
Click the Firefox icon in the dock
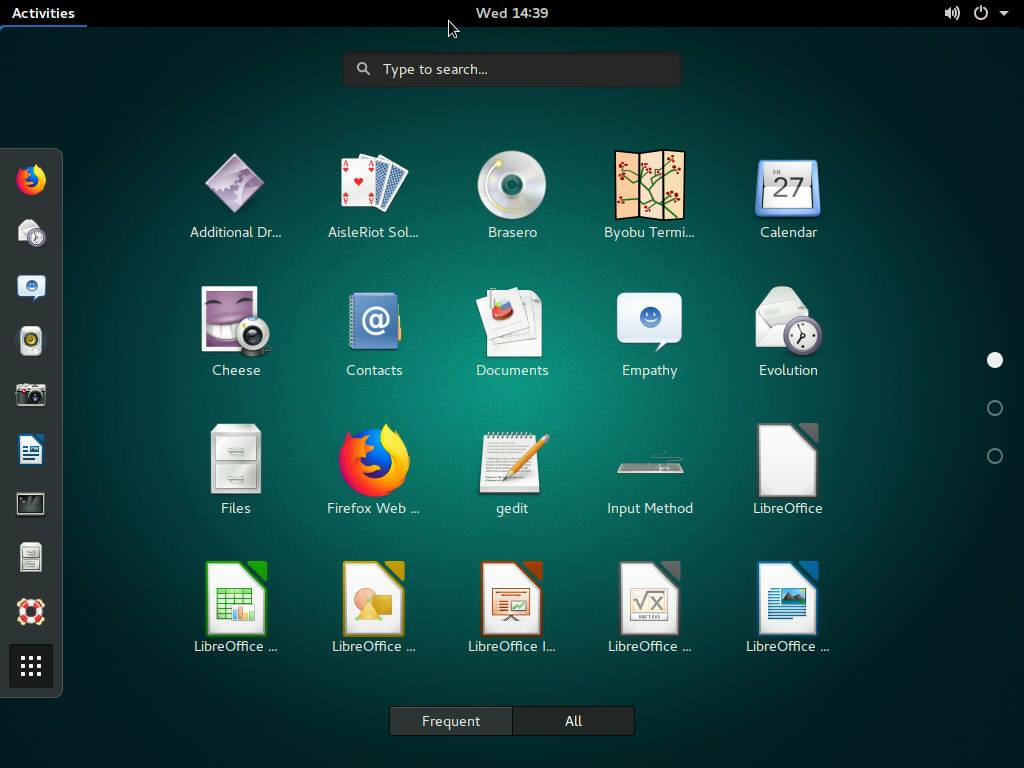(x=31, y=180)
